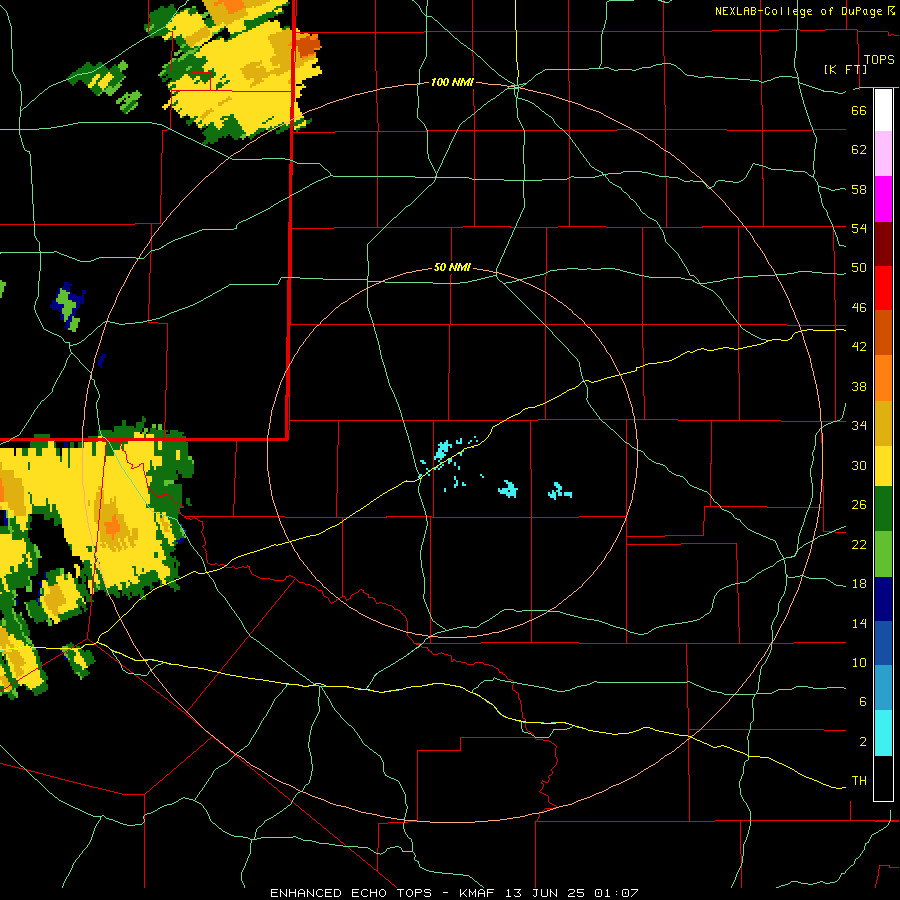
Task: Click the cyan swatch near 2 in the legend
Action: [x=883, y=733]
